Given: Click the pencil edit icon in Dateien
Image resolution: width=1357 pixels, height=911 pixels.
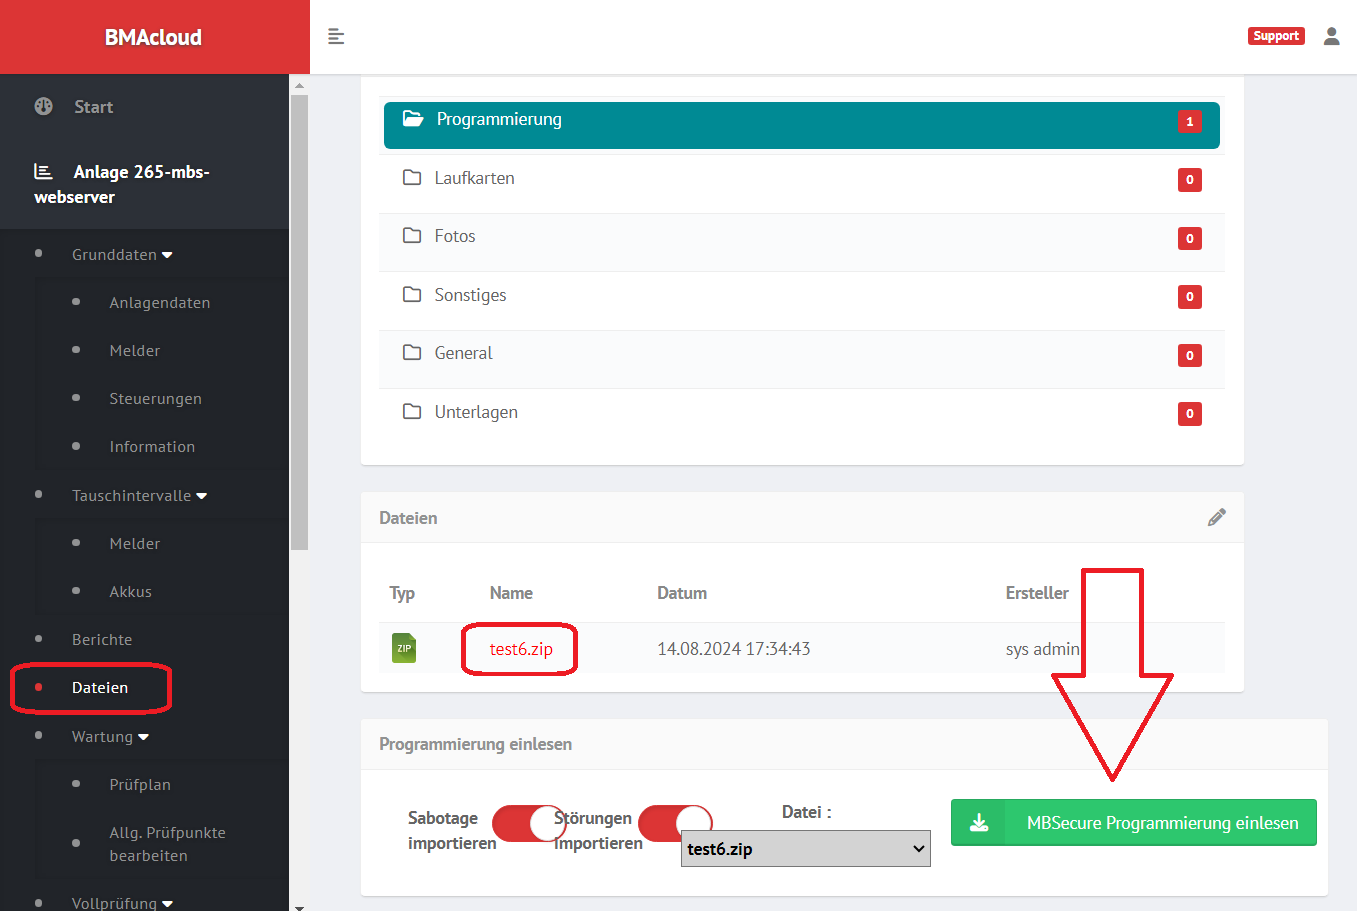Looking at the screenshot, I should [x=1216, y=517].
